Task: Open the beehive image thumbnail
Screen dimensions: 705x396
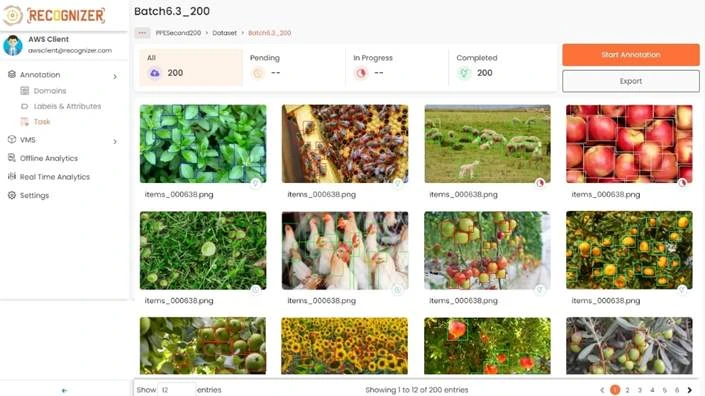Action: [x=345, y=144]
